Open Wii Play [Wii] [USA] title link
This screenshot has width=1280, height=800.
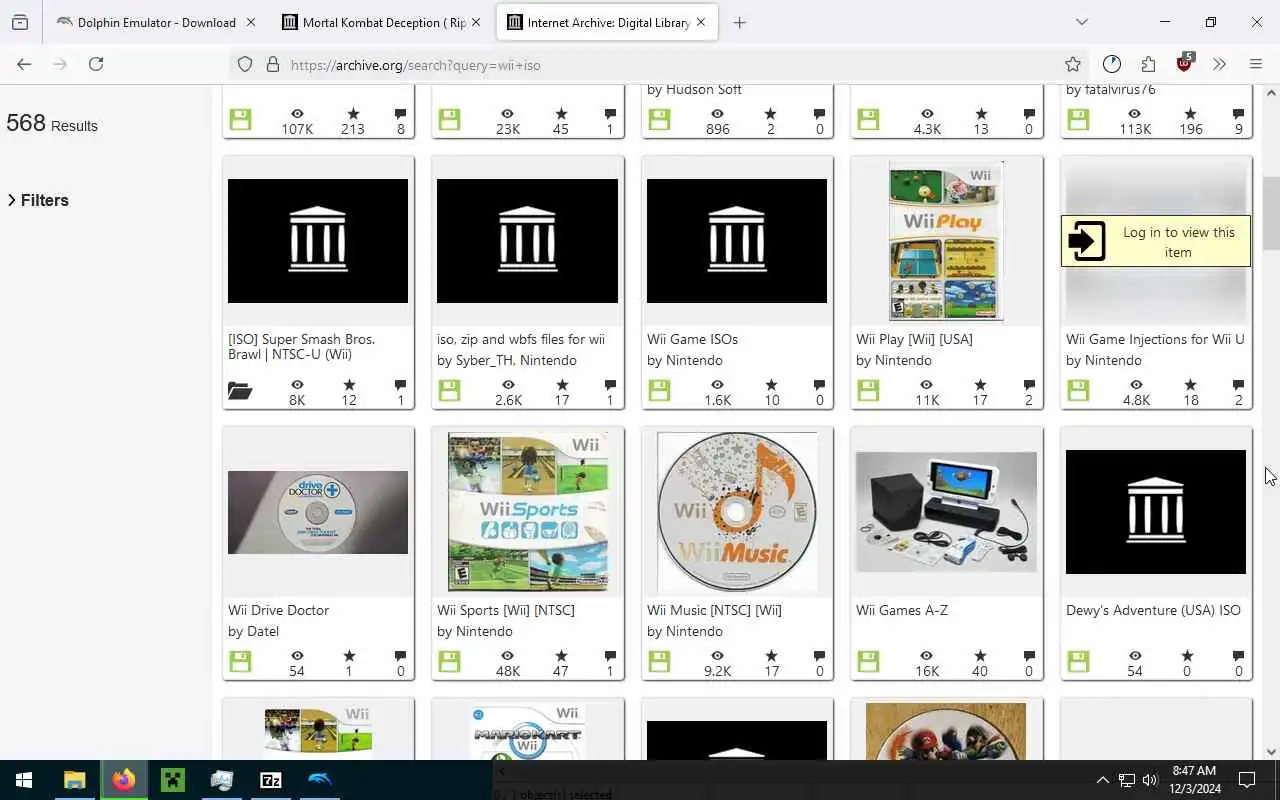coord(914,339)
